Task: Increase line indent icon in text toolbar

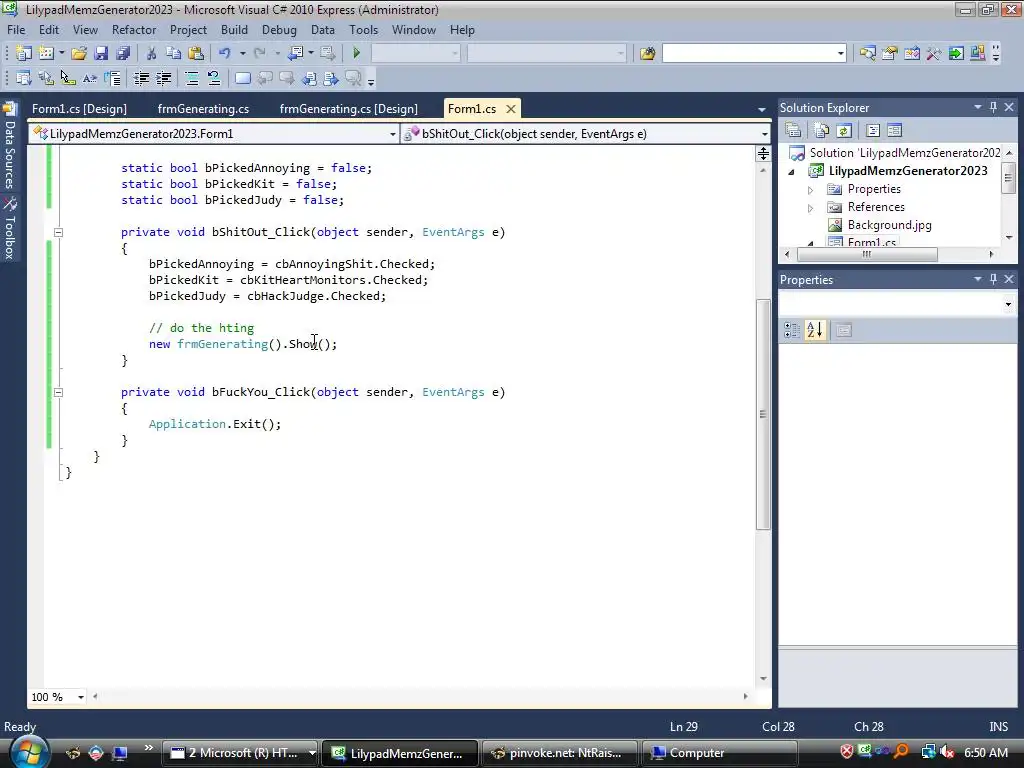Action: (x=163, y=78)
